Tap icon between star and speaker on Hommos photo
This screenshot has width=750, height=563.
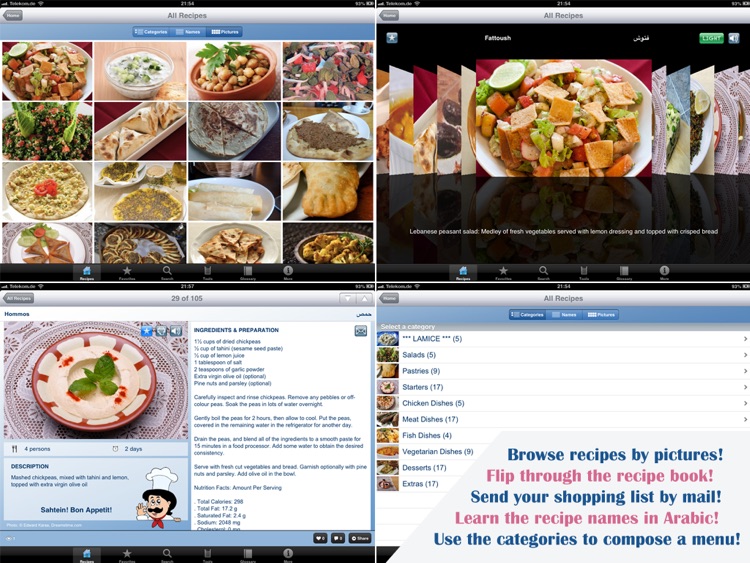coord(162,331)
